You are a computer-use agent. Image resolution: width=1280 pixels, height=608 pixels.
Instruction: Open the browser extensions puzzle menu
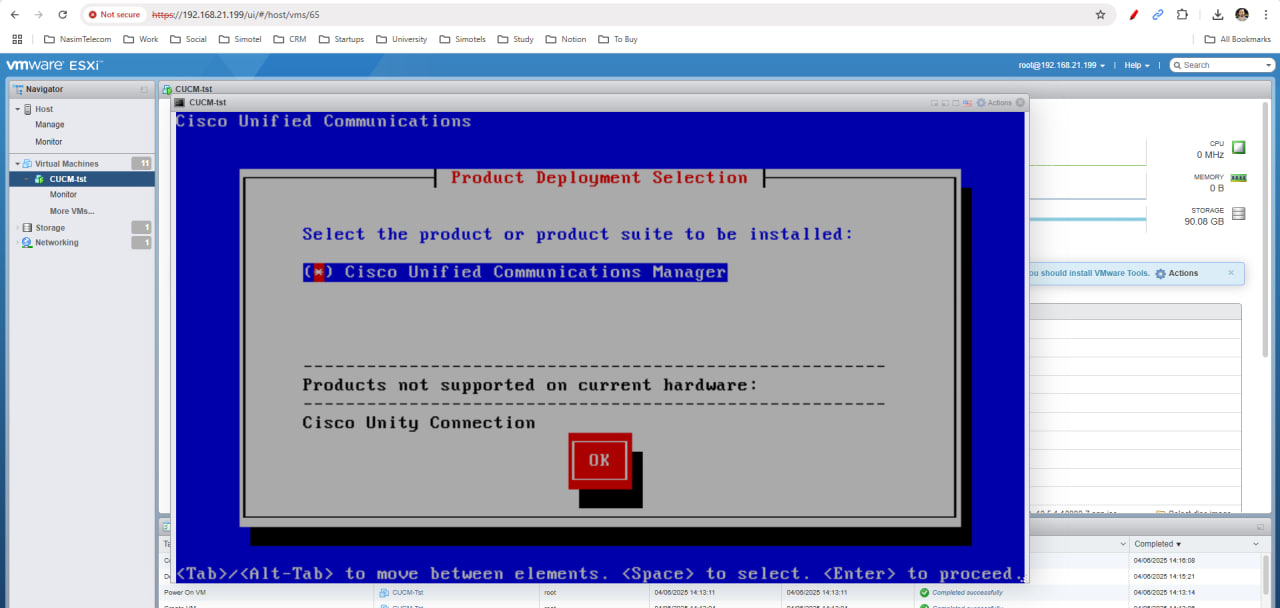[x=1182, y=15]
